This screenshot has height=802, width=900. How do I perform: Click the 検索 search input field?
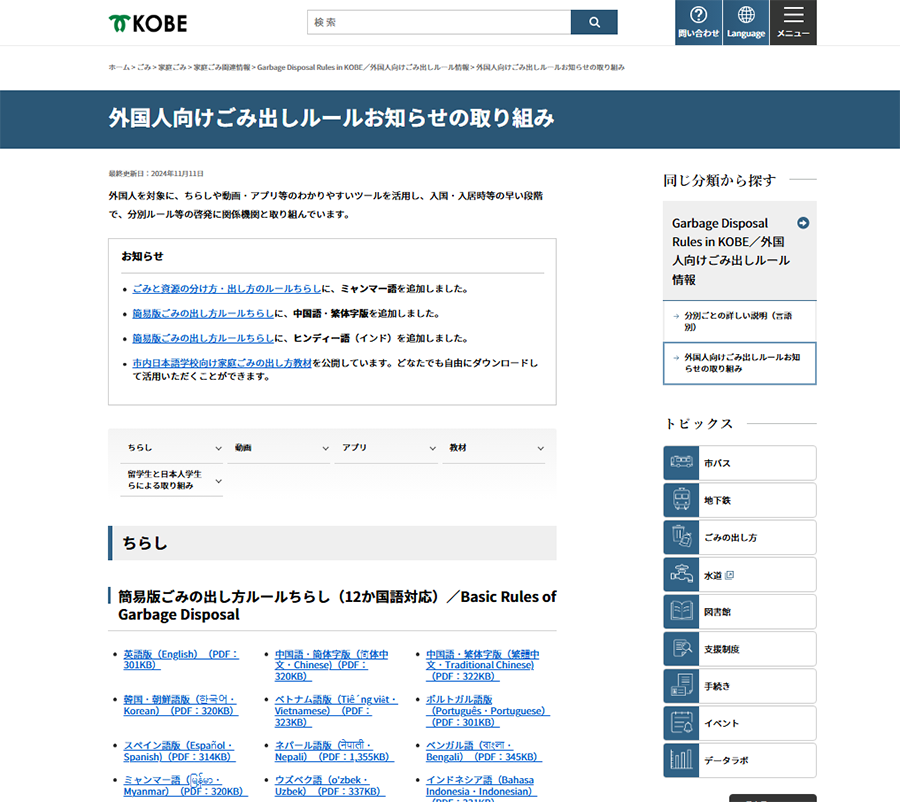438,22
